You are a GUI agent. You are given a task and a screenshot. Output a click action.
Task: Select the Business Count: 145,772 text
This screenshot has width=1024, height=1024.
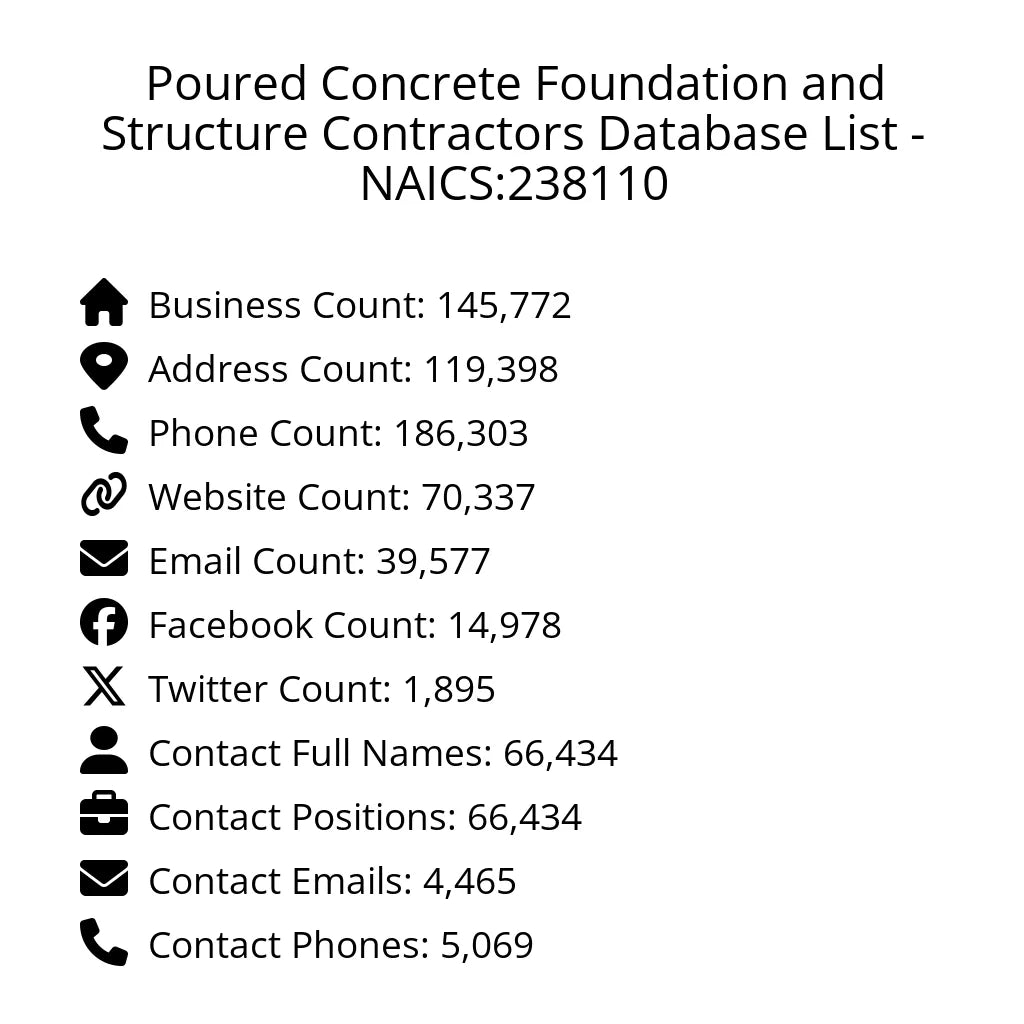[360, 305]
